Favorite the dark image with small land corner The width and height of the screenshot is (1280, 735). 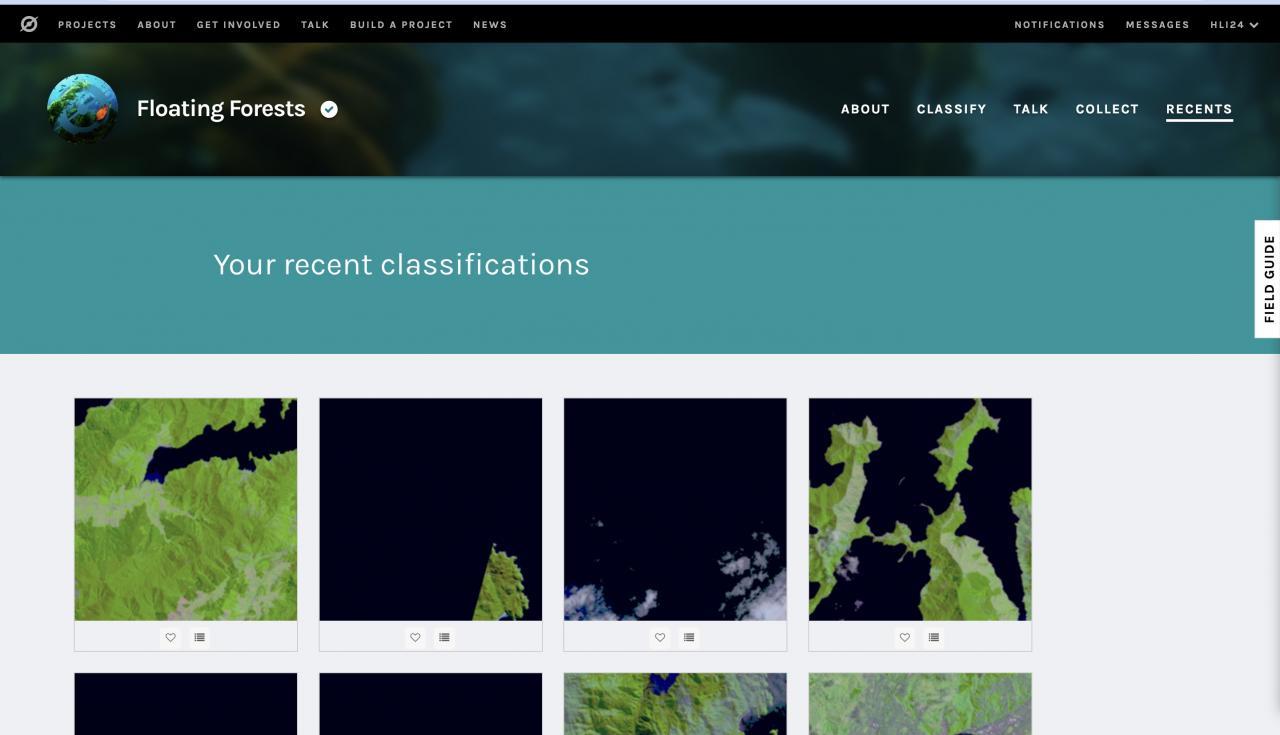pyautogui.click(x=415, y=637)
